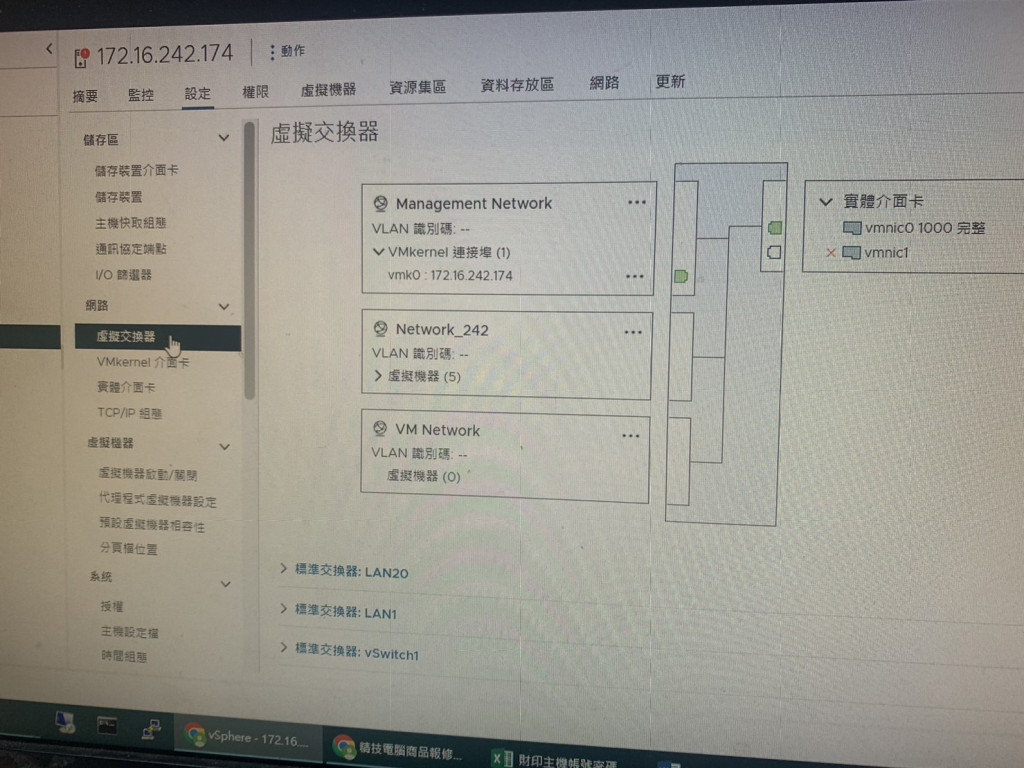Image resolution: width=1024 pixels, height=768 pixels.
Task: Click the host icon beside 172.16.242.174
Action: point(82,57)
